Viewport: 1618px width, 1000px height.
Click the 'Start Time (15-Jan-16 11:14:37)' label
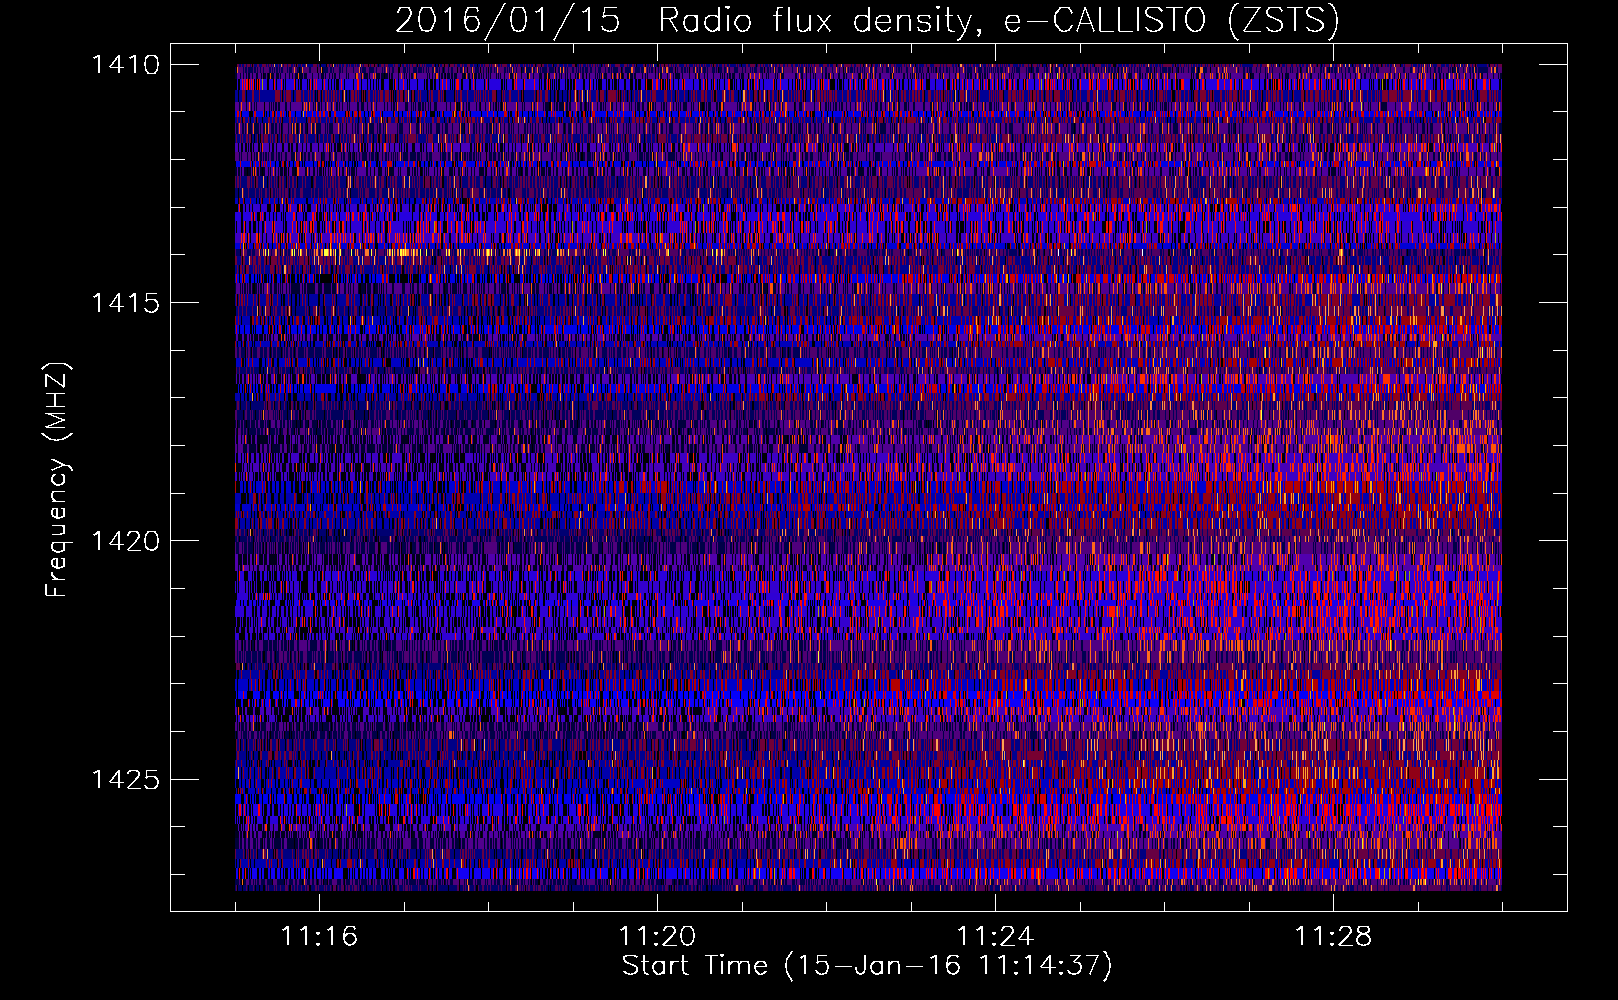click(867, 966)
